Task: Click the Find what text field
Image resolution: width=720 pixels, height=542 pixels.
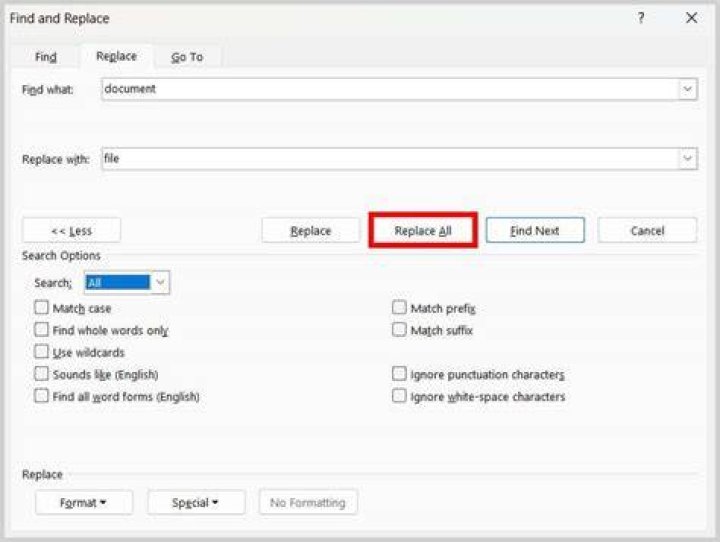Action: click(x=389, y=89)
